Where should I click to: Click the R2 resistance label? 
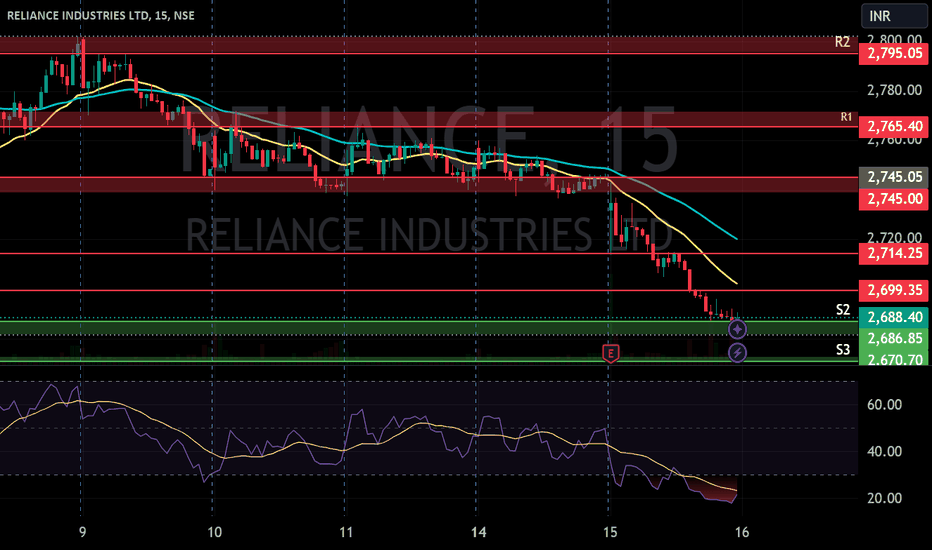[x=842, y=42]
